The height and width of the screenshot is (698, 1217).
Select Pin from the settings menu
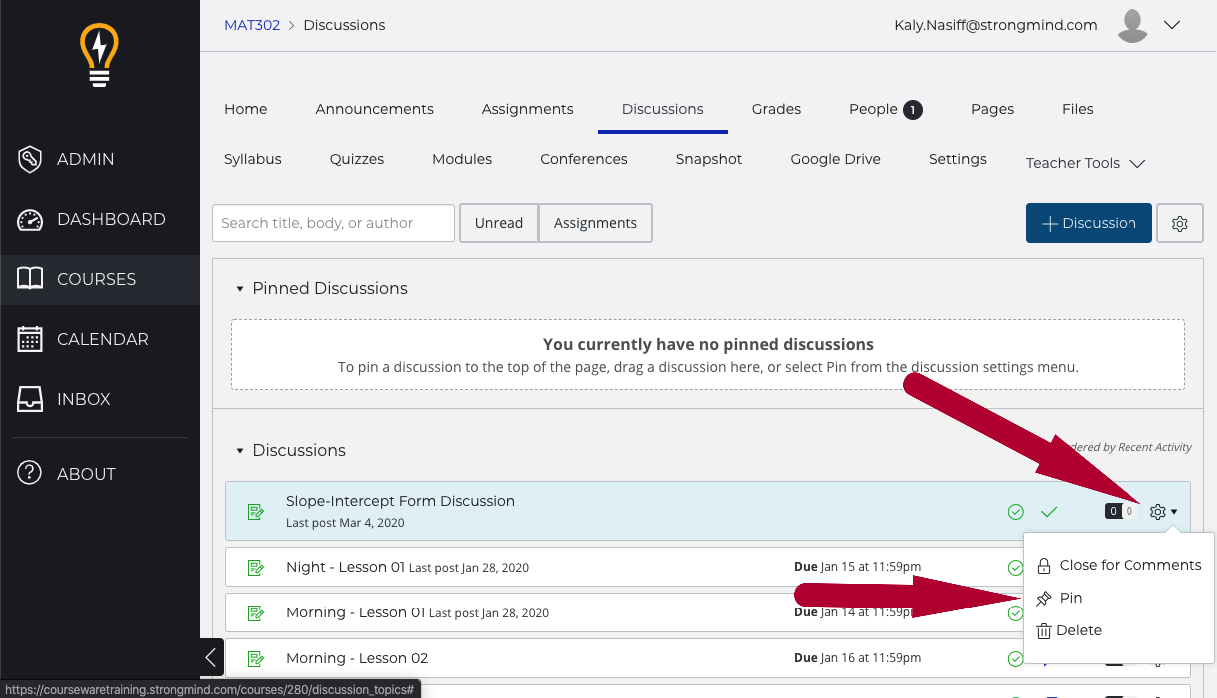point(1070,598)
